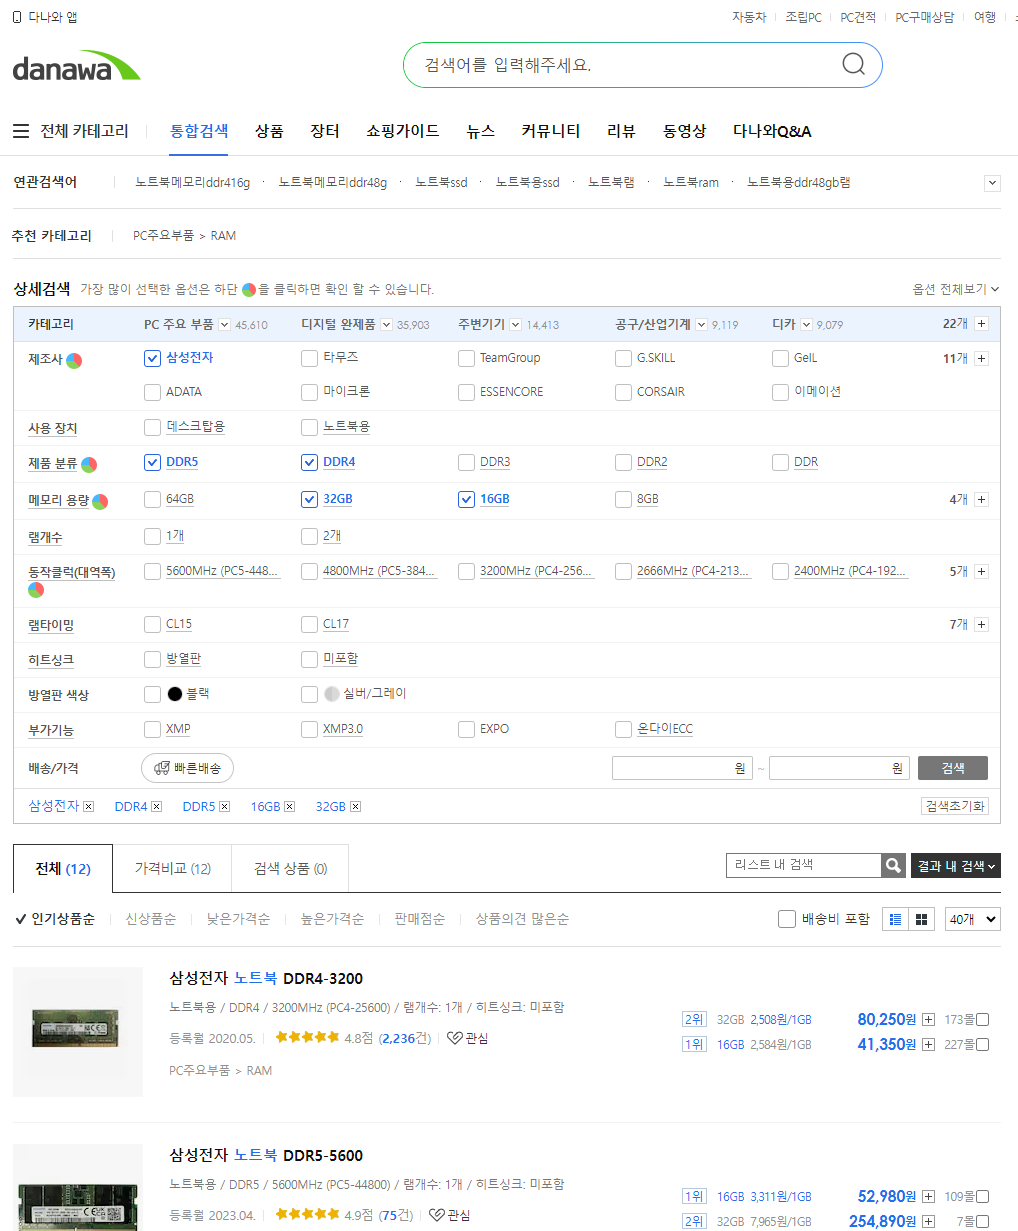Open the 결과 내 검색 dropdown button
This screenshot has width=1018, height=1231.
coord(955,866)
